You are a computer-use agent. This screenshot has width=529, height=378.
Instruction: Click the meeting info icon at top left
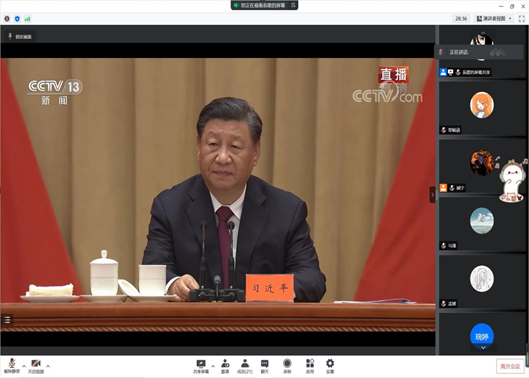click(7, 19)
